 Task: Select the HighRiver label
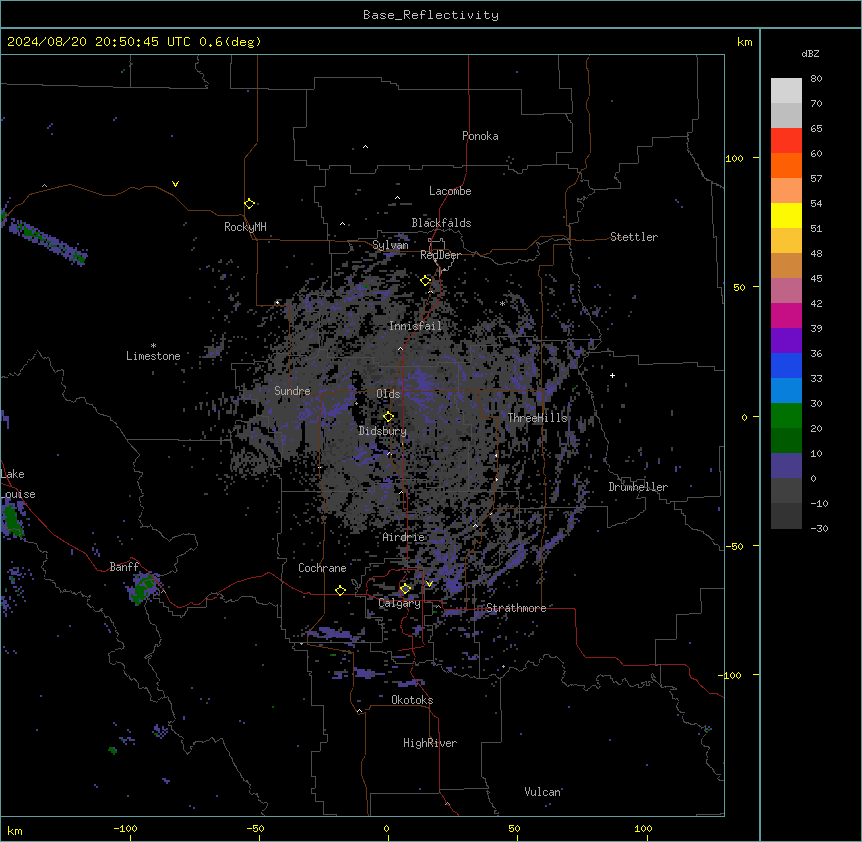(x=430, y=743)
